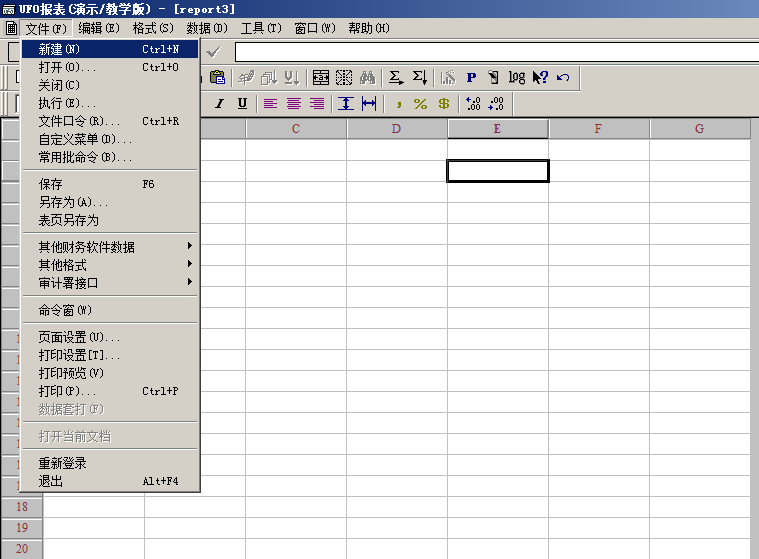Open the 窗口(W) menu

pyautogui.click(x=315, y=29)
